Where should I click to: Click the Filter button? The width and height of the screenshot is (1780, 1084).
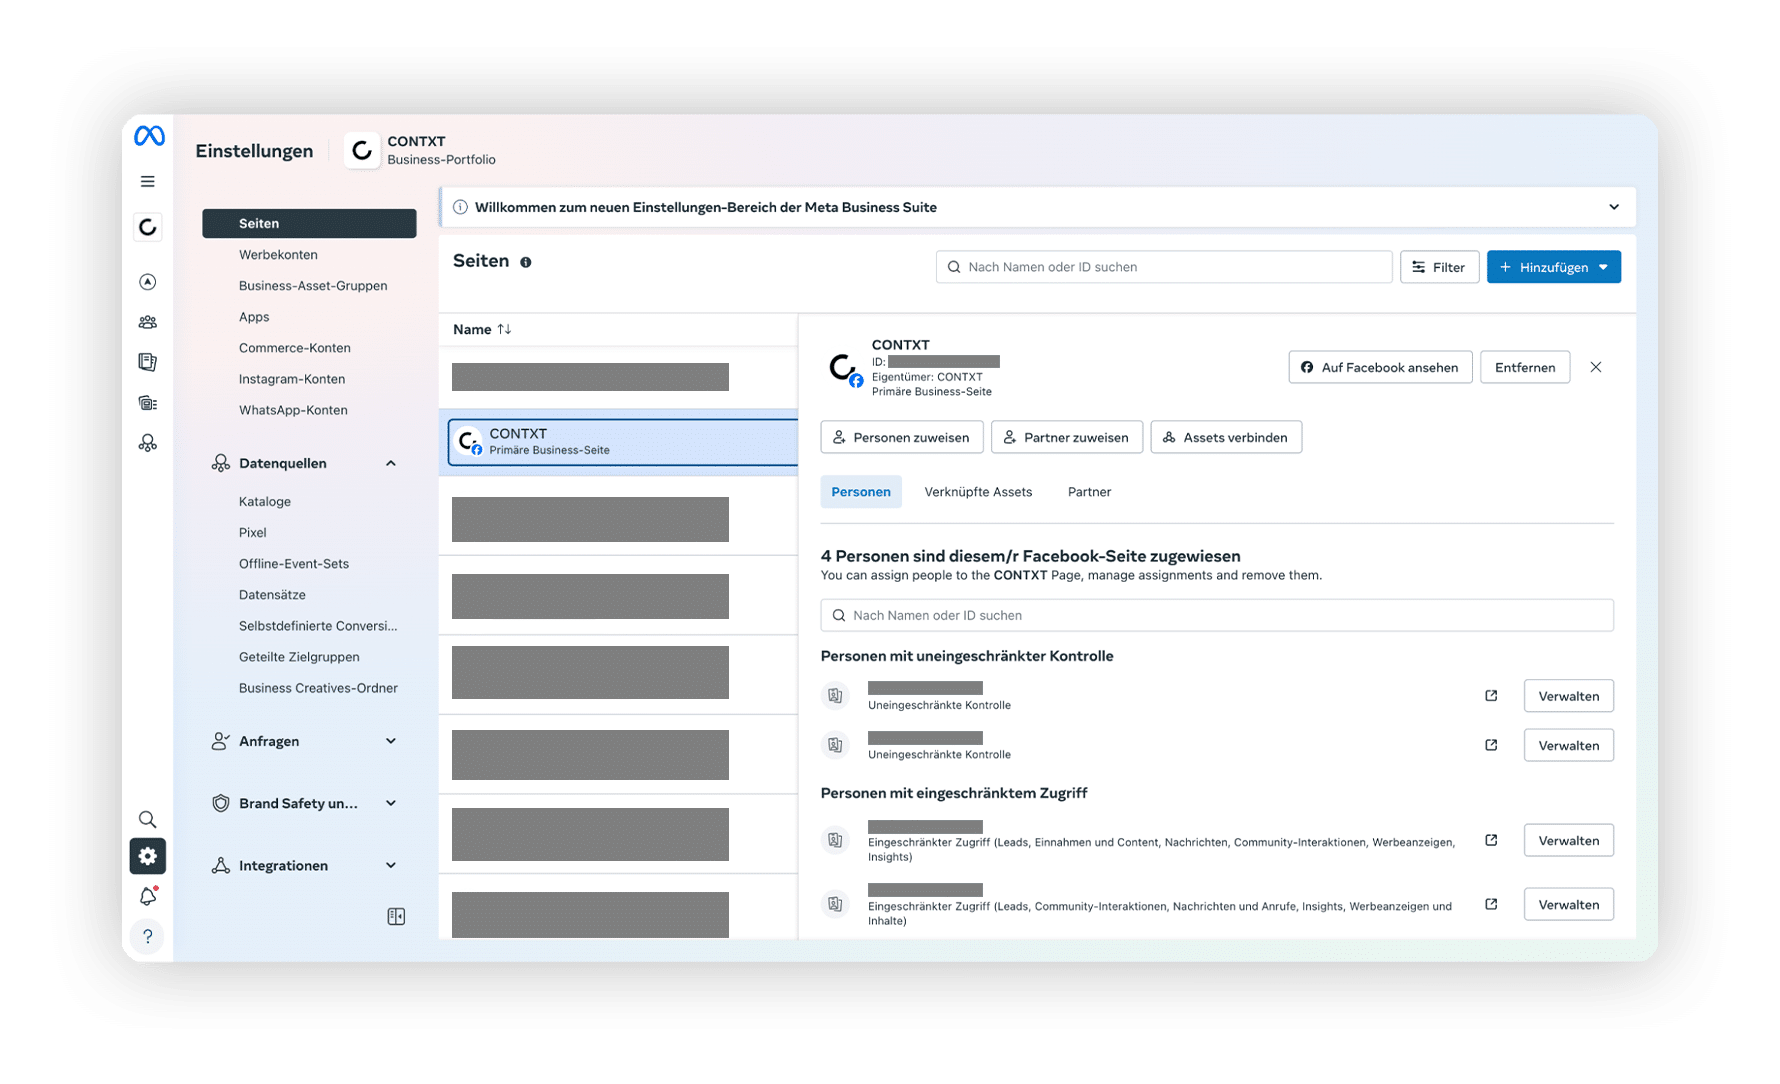click(x=1439, y=267)
